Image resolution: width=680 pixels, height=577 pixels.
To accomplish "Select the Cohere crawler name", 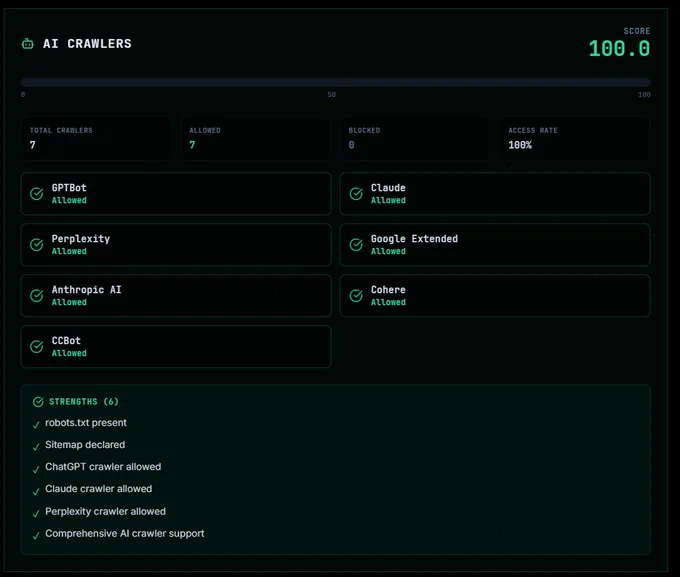I will (388, 290).
